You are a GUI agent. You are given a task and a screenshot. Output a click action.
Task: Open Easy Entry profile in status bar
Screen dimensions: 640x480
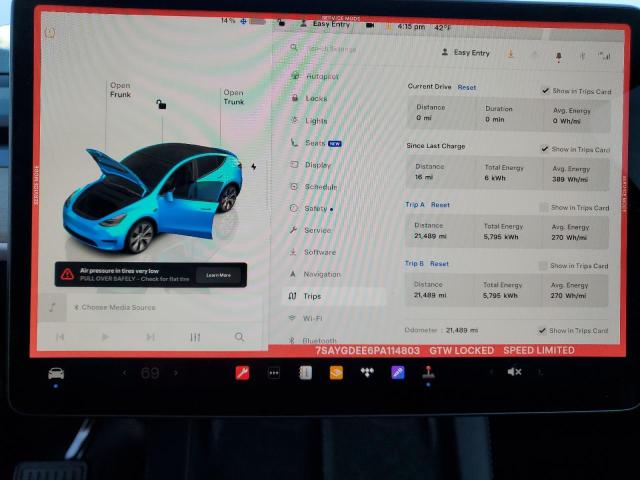[x=325, y=24]
